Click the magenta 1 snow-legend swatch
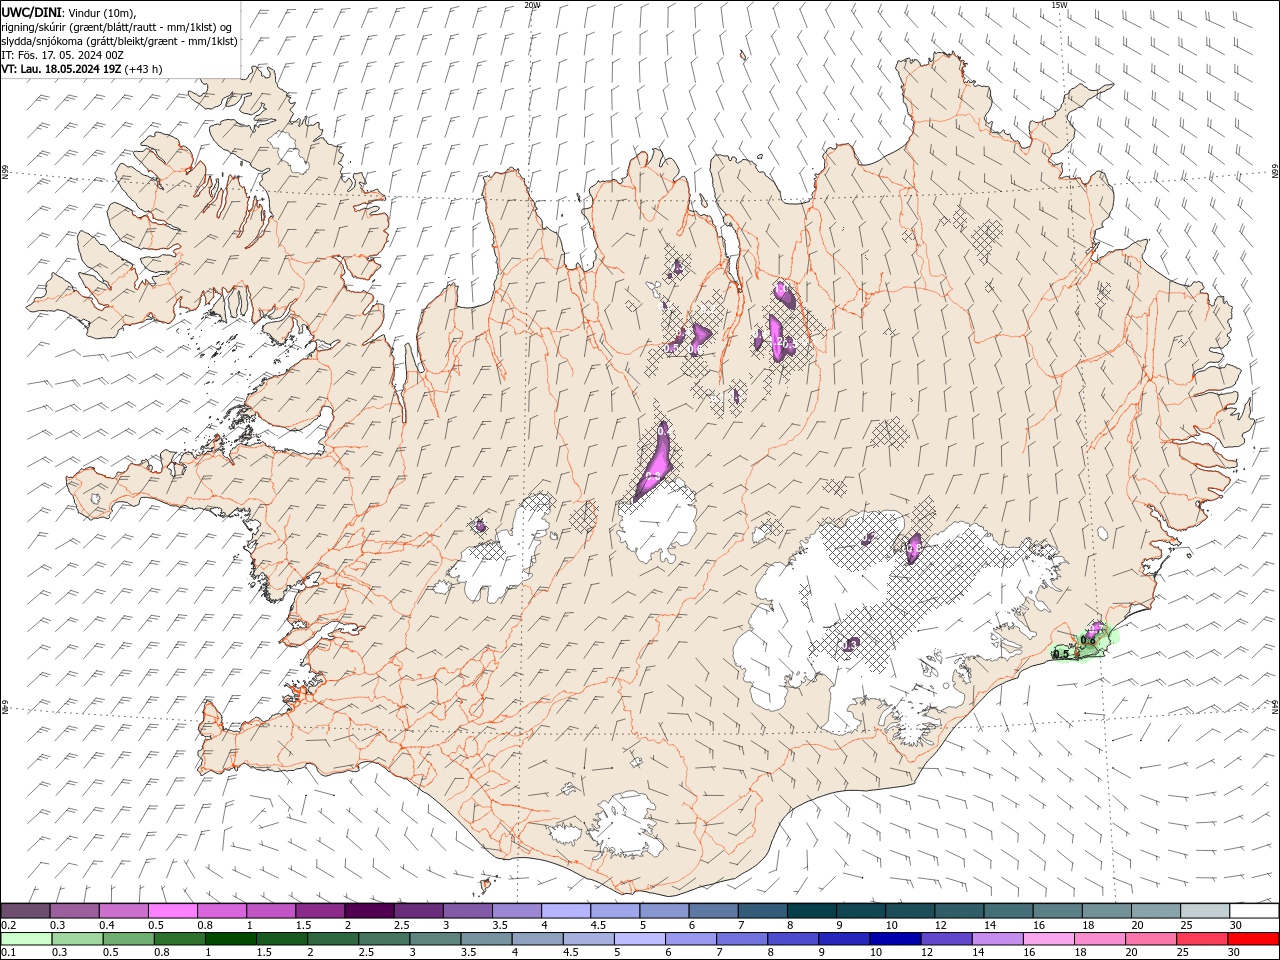Screen dimensions: 1280x960 point(271,911)
